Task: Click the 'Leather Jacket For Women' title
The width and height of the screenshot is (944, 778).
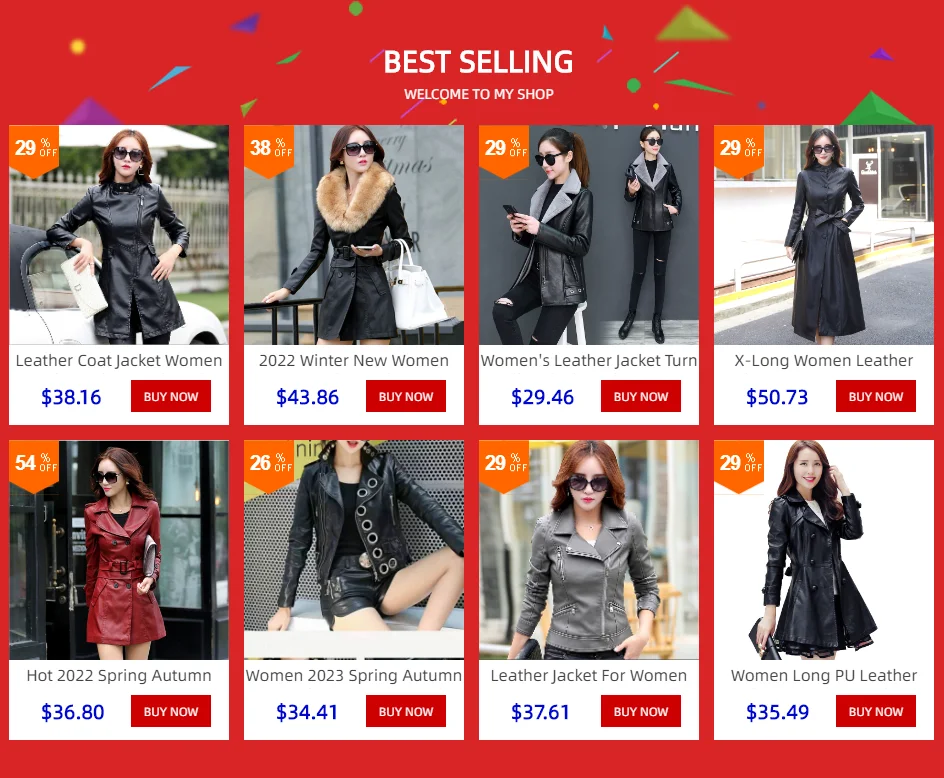Action: pyautogui.click(x=589, y=676)
